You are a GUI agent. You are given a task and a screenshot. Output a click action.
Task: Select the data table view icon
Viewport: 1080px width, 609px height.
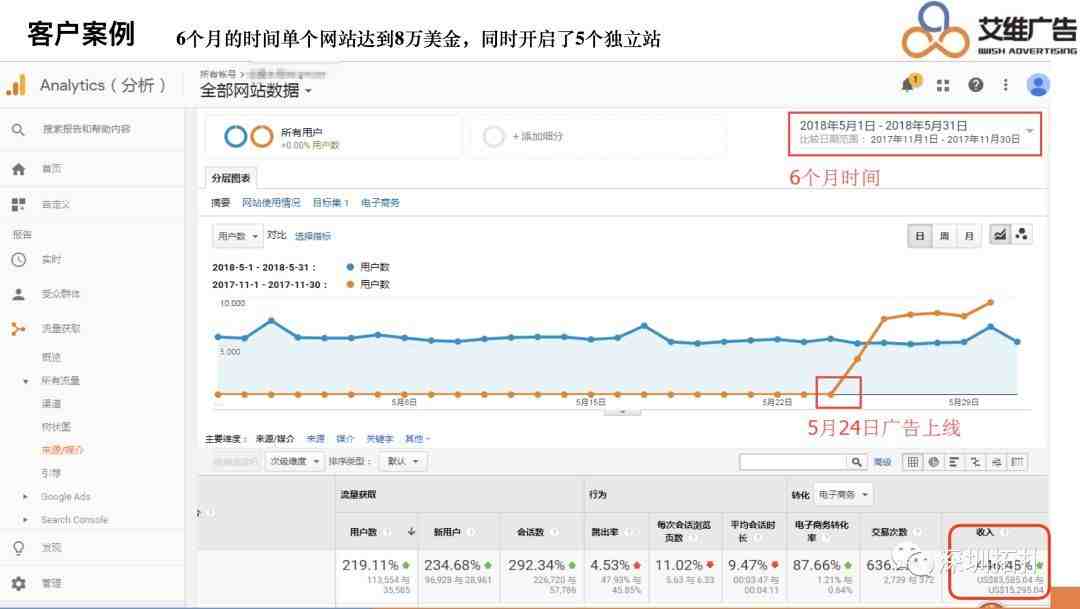pos(913,462)
